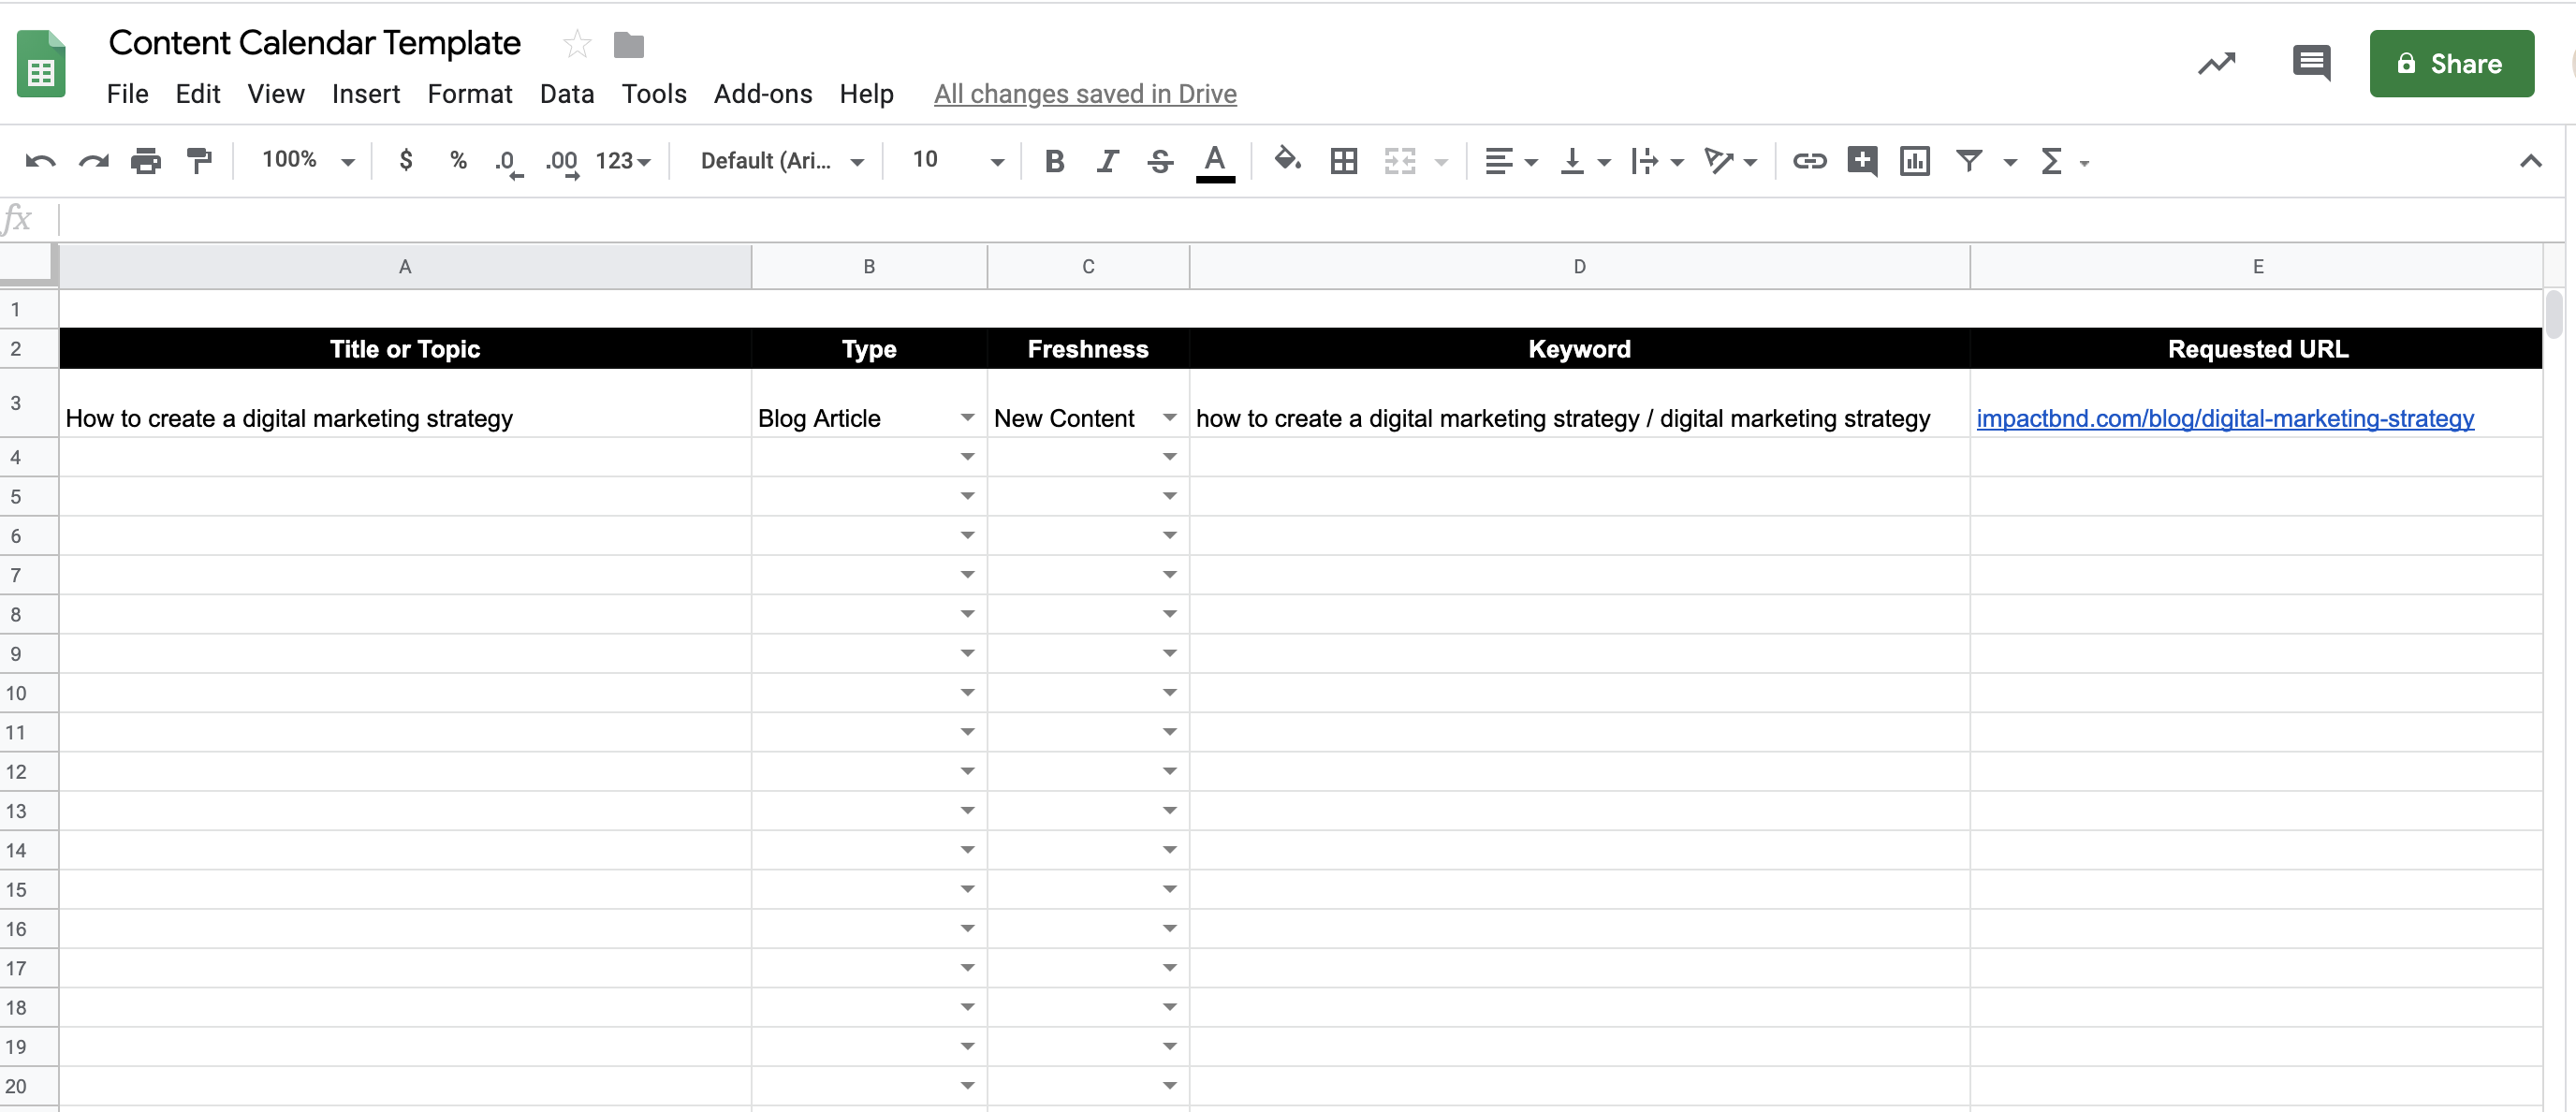Screen dimensions: 2576x1112
Task: Click the Move to folder icon
Action: pyautogui.click(x=629, y=45)
